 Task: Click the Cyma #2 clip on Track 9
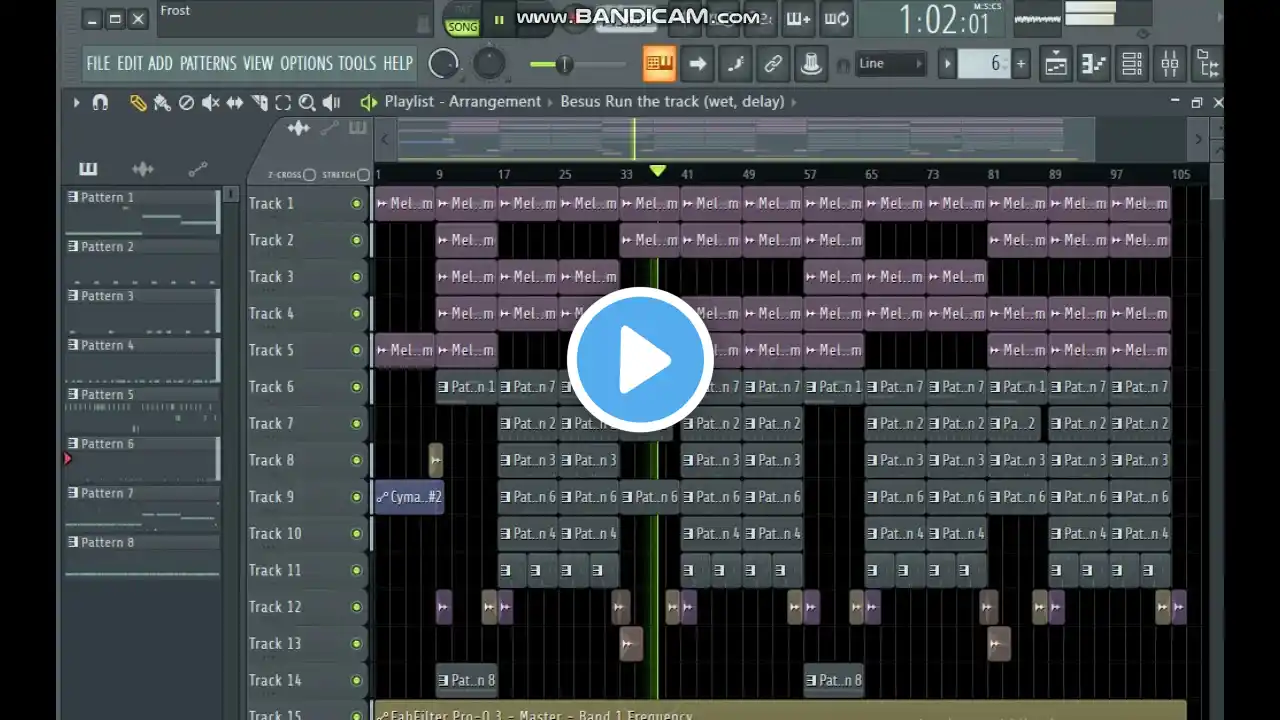click(409, 497)
